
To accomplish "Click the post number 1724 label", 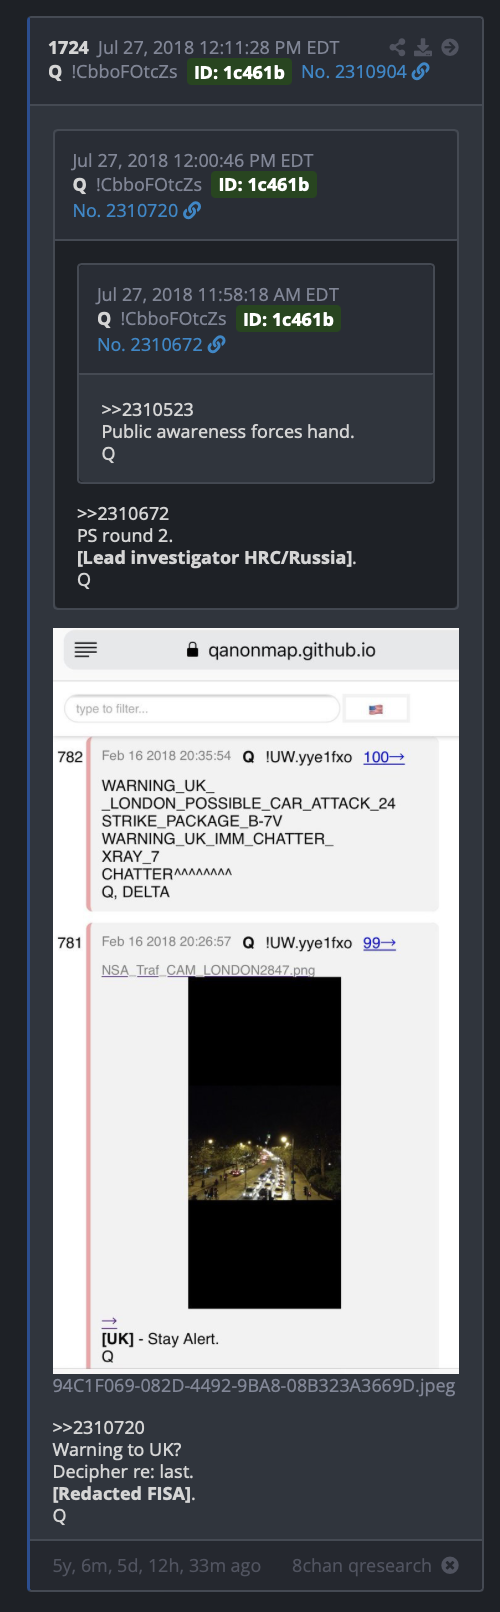I will point(68,47).
